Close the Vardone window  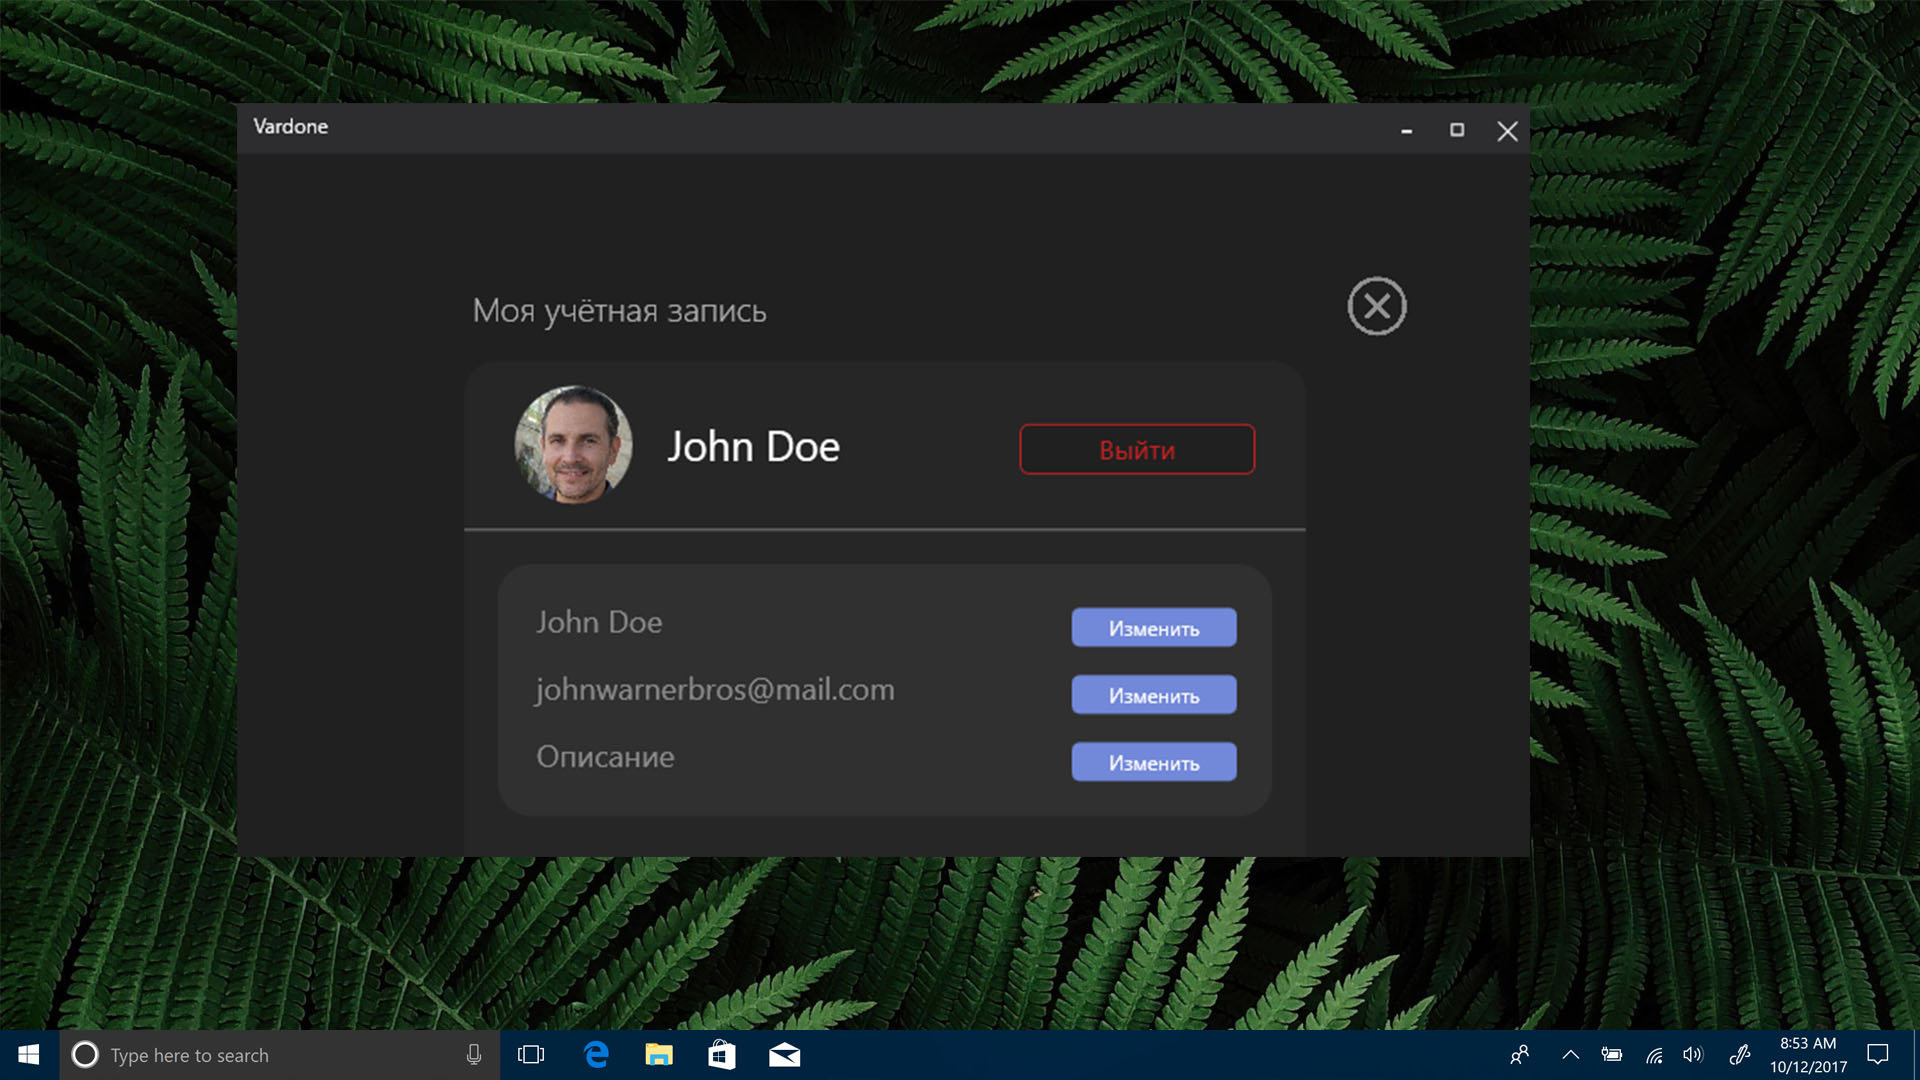pos(1507,130)
